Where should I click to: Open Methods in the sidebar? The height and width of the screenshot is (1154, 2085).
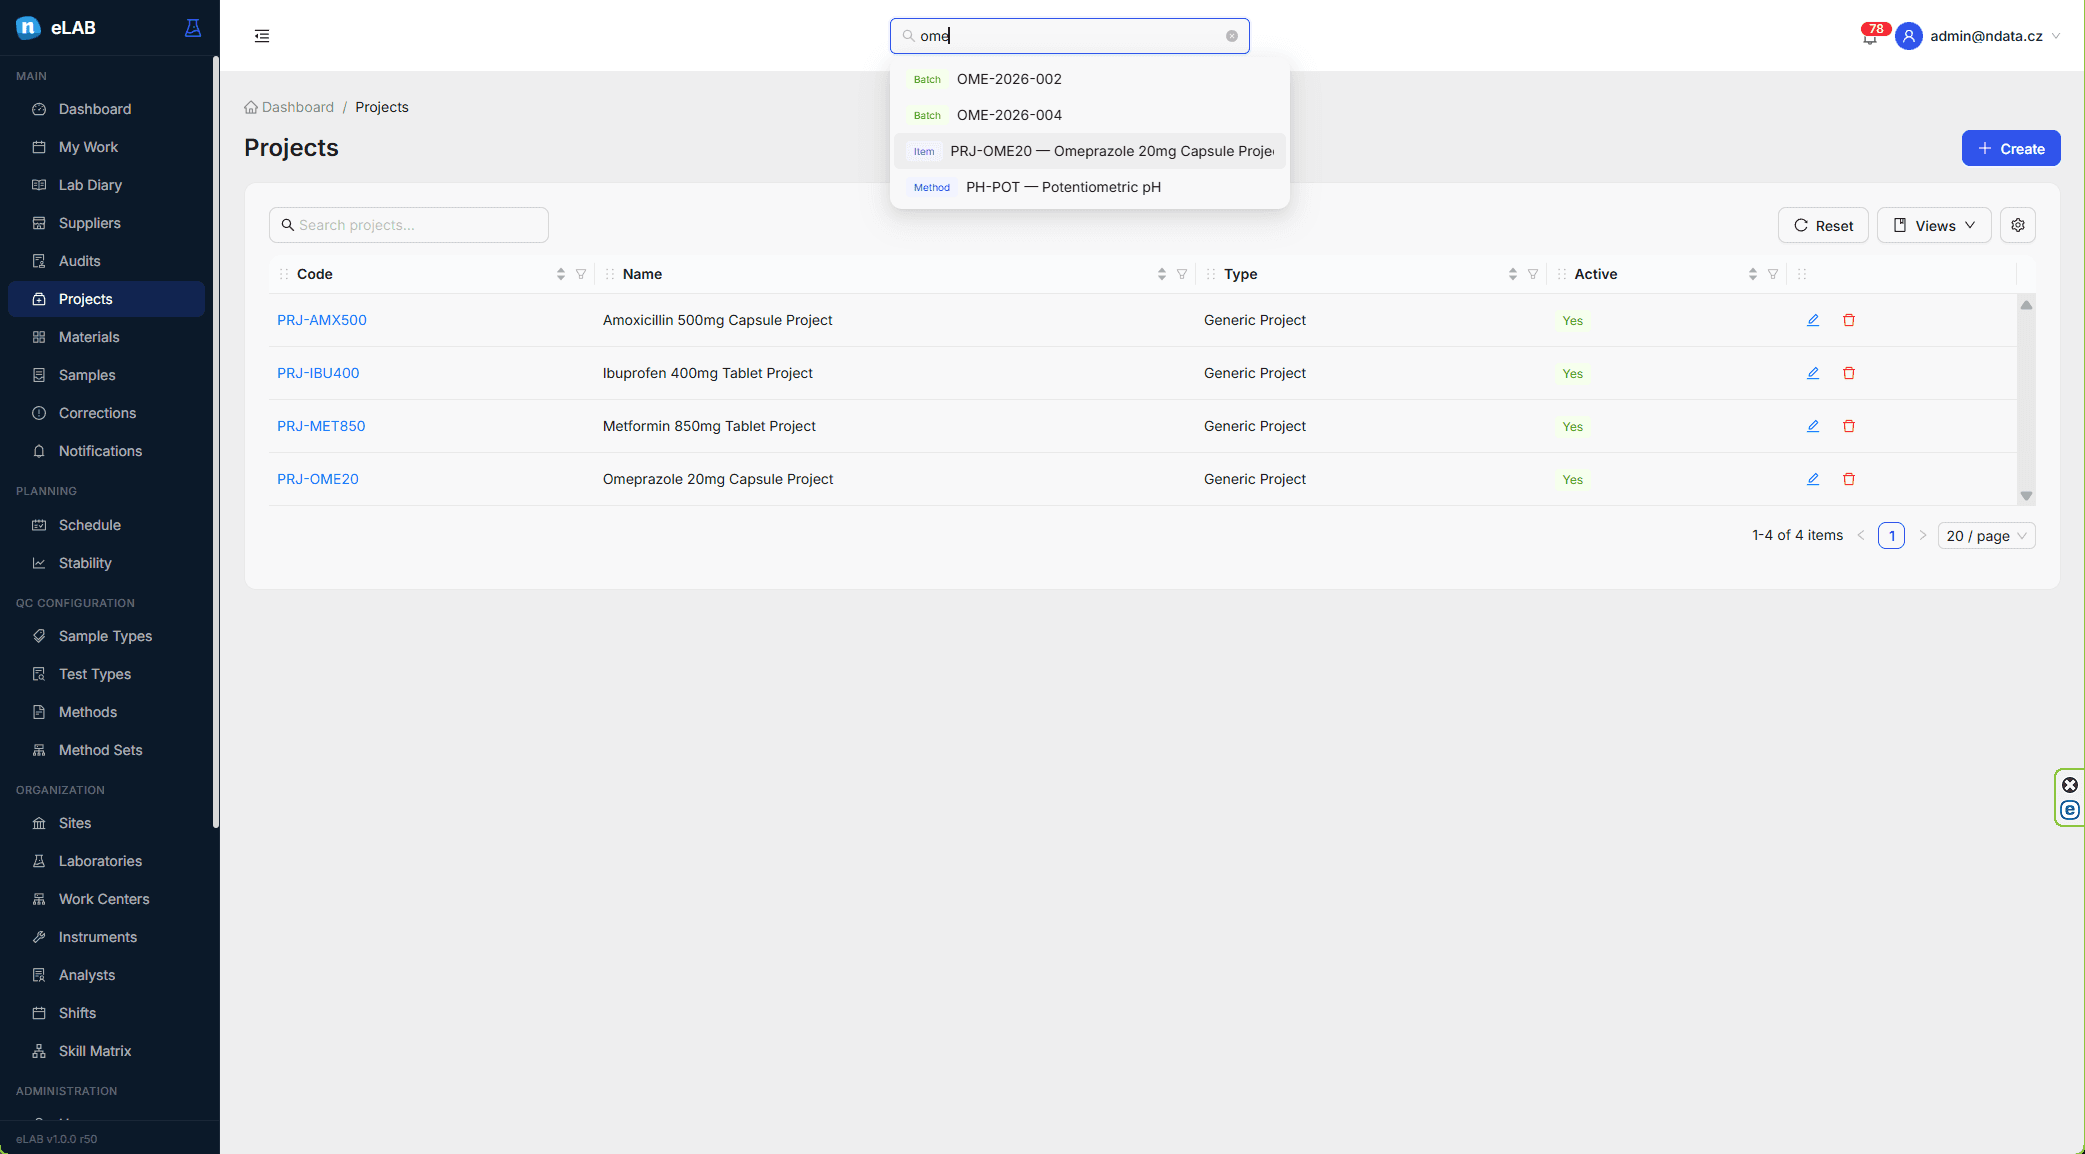click(106, 712)
